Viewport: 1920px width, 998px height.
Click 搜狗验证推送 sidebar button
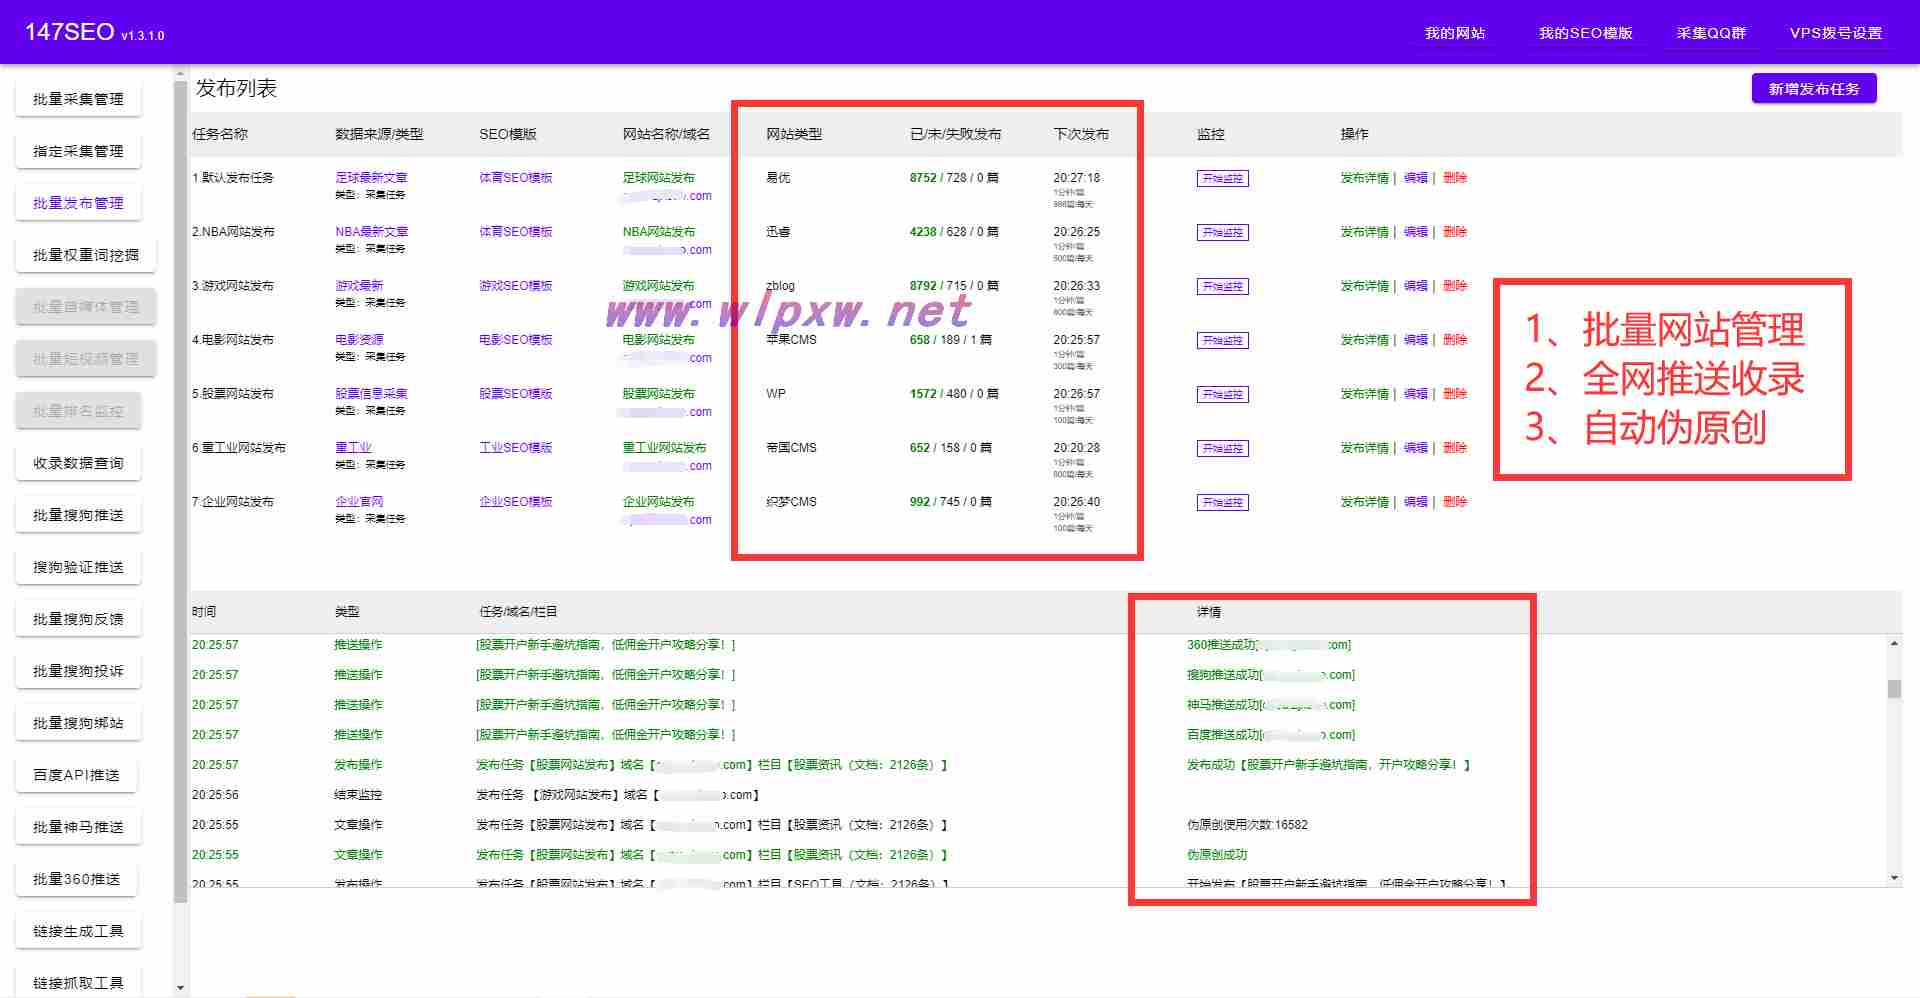click(x=78, y=567)
